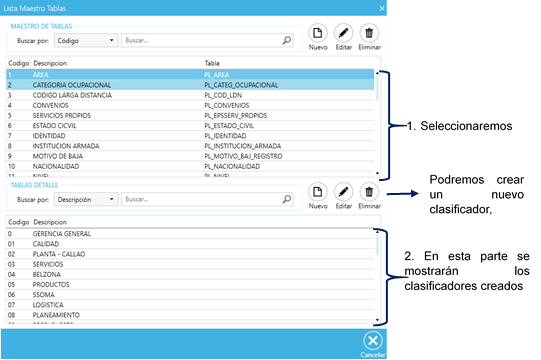Click Editar pencil icon in Maestro de Tablas

pos(343,33)
